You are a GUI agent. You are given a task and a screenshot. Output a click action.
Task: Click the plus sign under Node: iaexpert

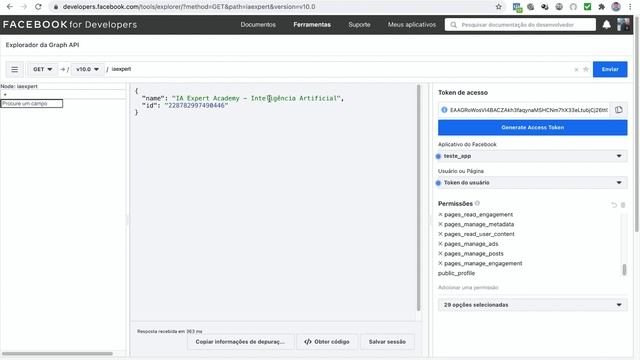(x=5, y=95)
